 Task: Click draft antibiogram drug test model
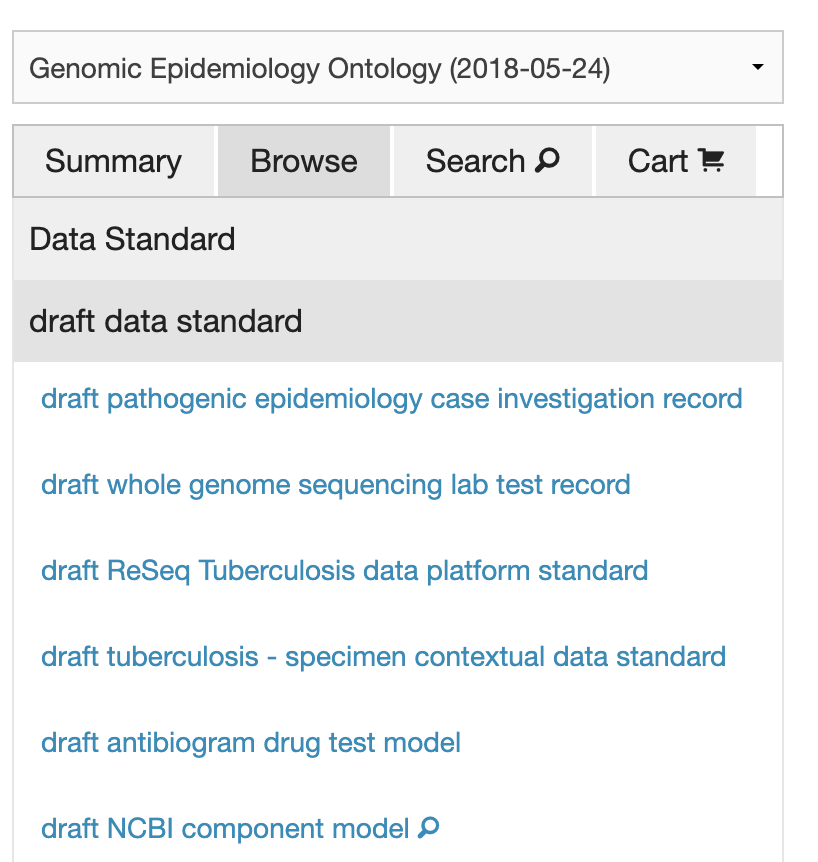(x=250, y=742)
